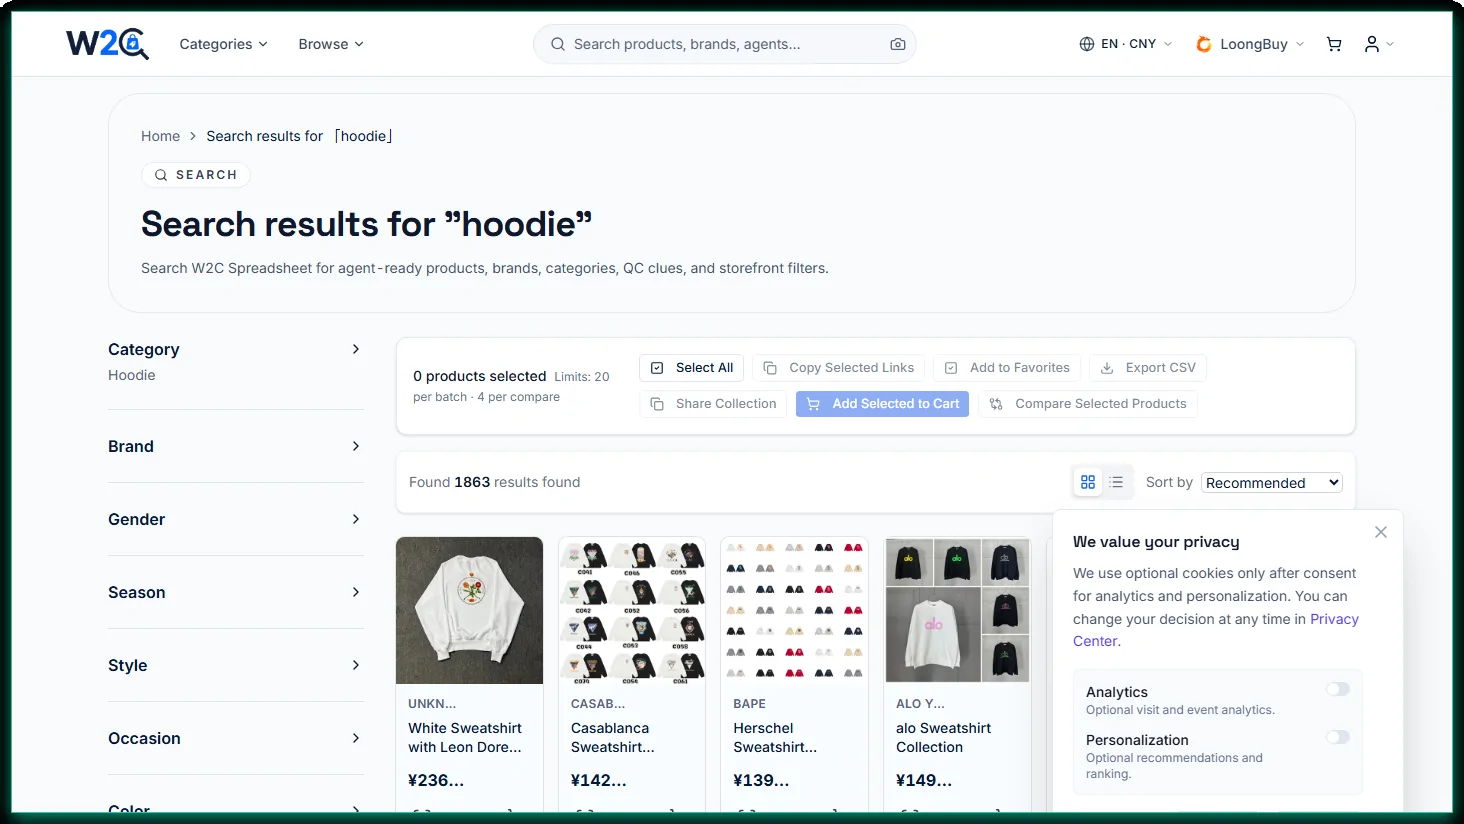Viewport: 1464px width, 824px height.
Task: Expand the Brand filter
Action: (x=235, y=446)
